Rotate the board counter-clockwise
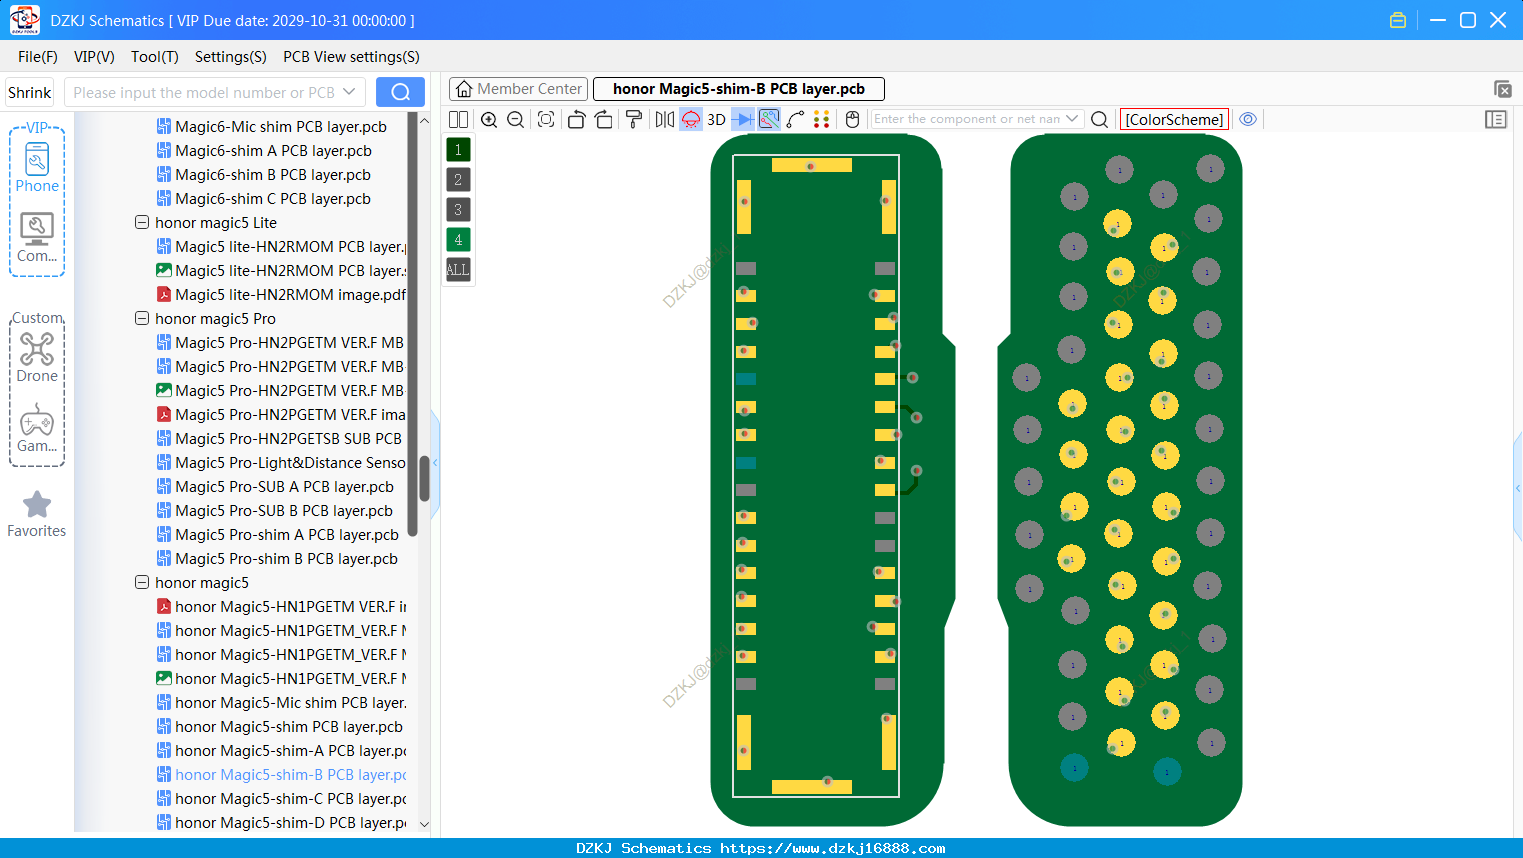The height and width of the screenshot is (858, 1523). point(576,119)
